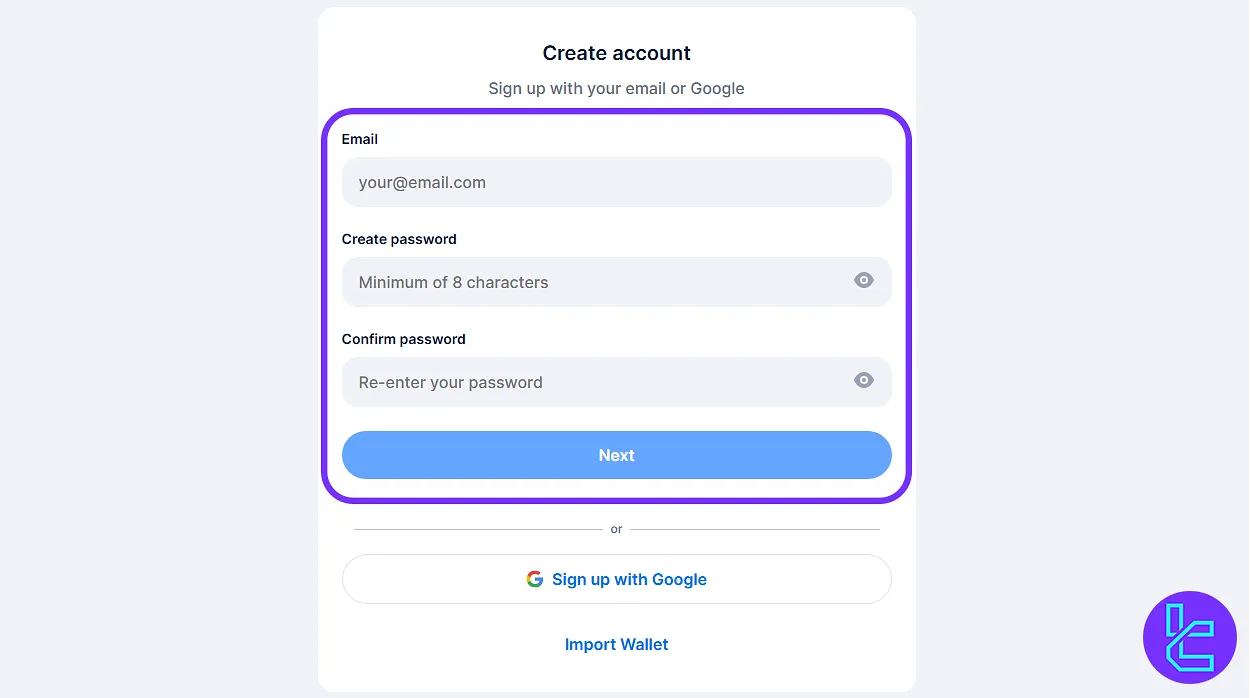The width and height of the screenshot is (1251, 698).
Task: Toggle eye icon in Confirm password field
Action: (x=864, y=381)
